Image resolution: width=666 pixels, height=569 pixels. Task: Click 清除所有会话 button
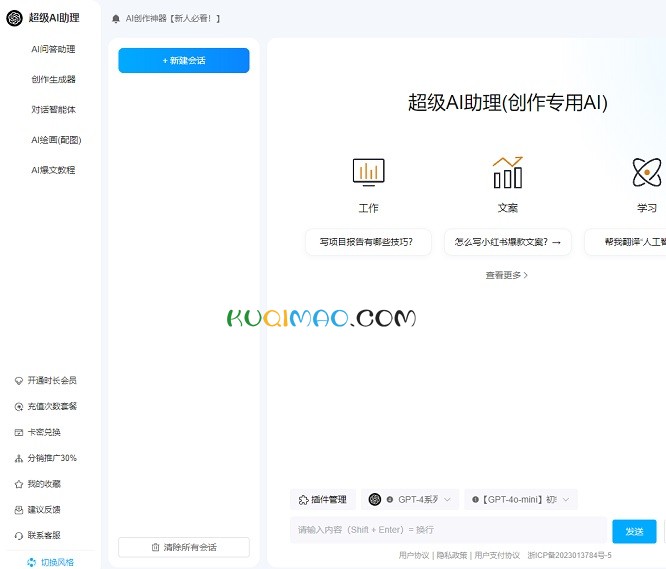click(184, 547)
